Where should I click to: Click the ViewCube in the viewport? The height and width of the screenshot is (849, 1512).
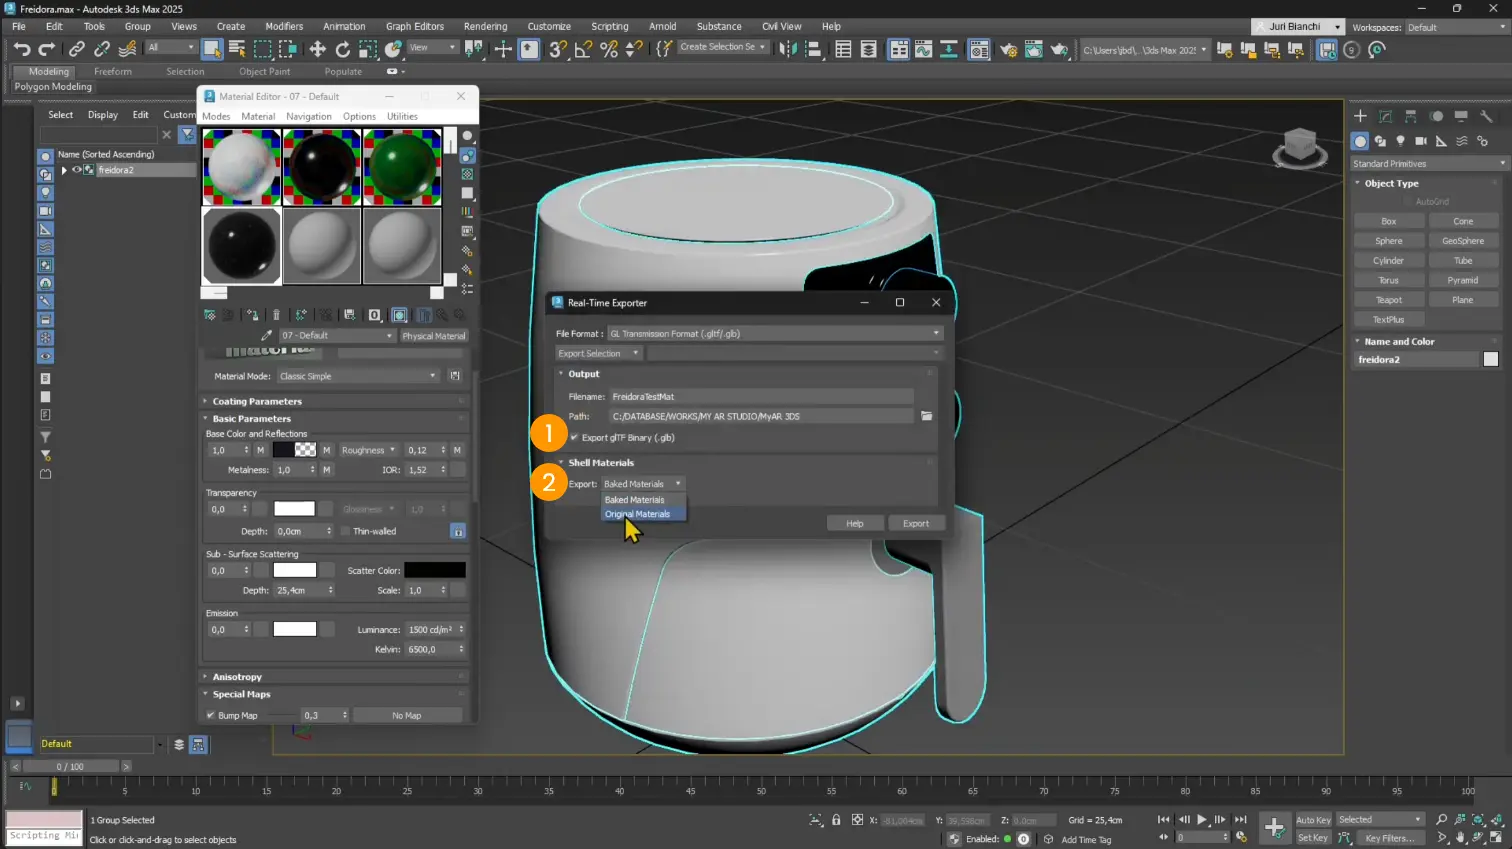(1299, 148)
